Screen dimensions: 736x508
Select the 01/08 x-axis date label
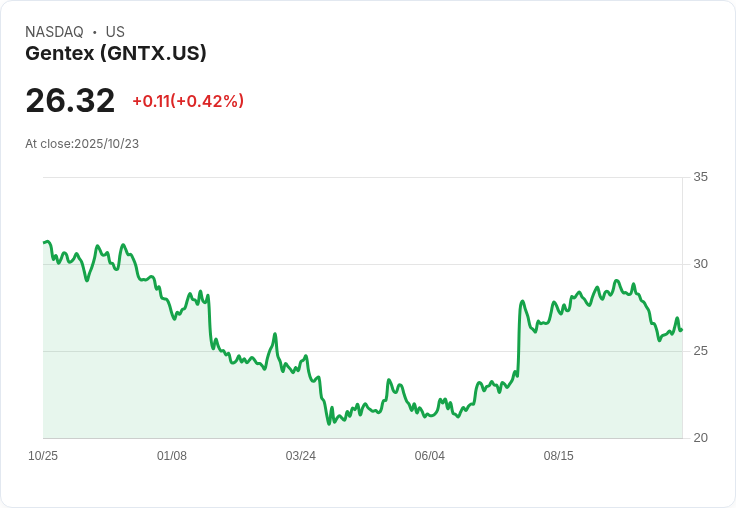click(172, 456)
